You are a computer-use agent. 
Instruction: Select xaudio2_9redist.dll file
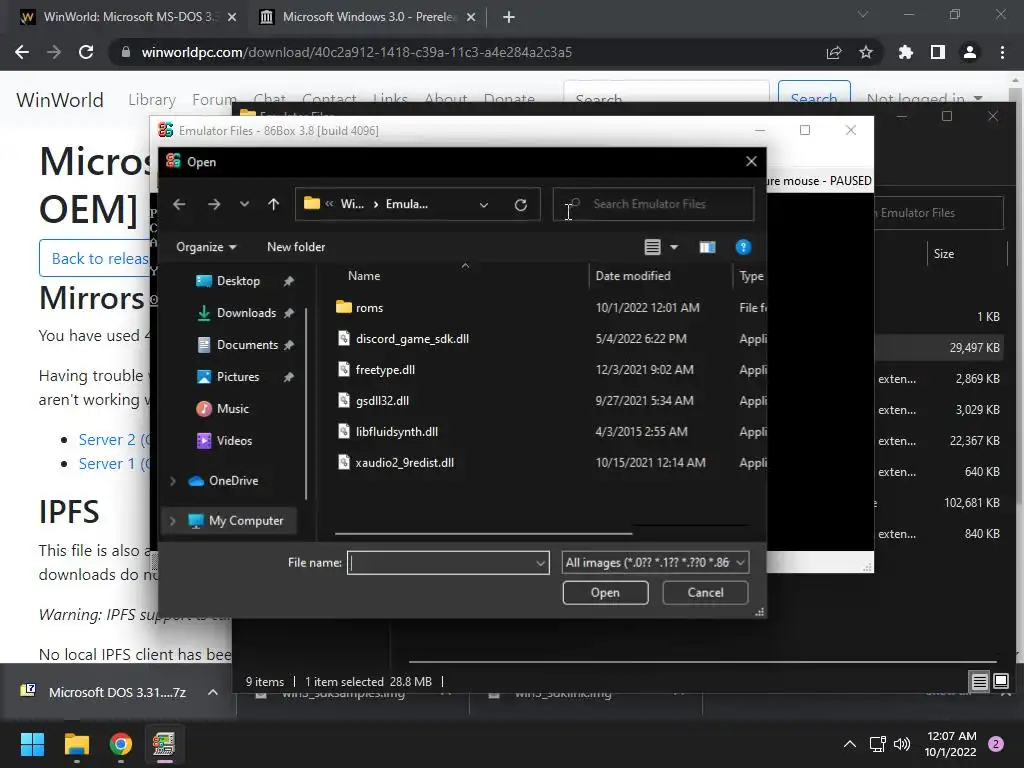pyautogui.click(x=404, y=463)
